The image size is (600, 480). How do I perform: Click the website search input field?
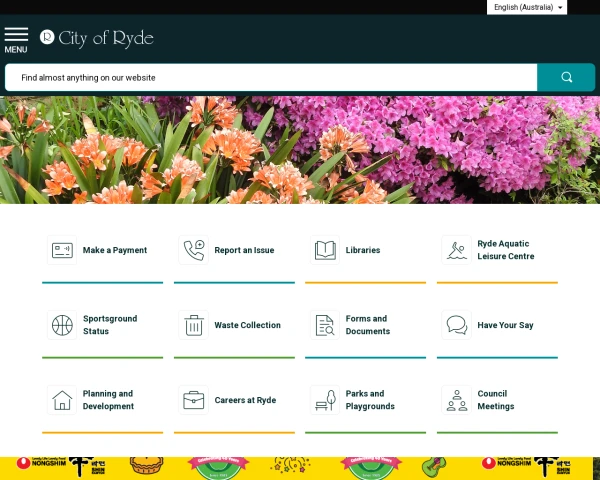(x=270, y=77)
